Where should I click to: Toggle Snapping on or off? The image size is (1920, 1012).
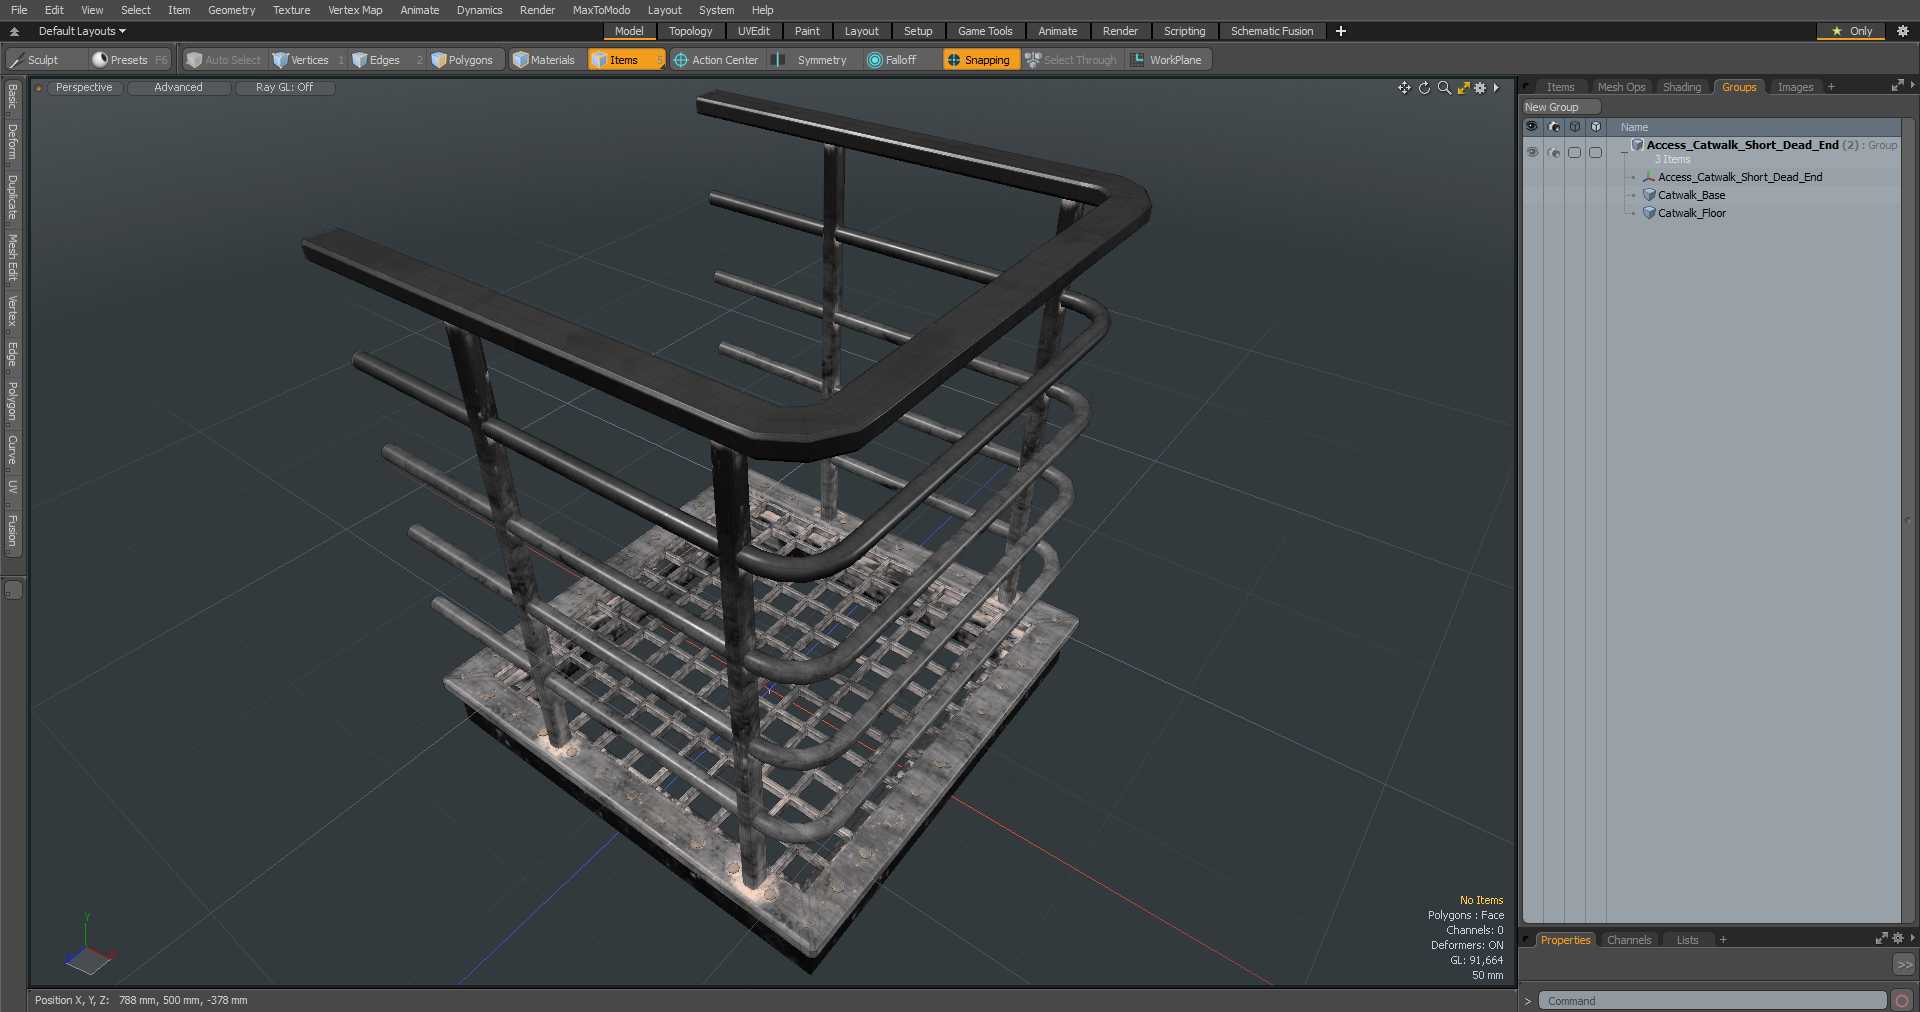point(980,60)
